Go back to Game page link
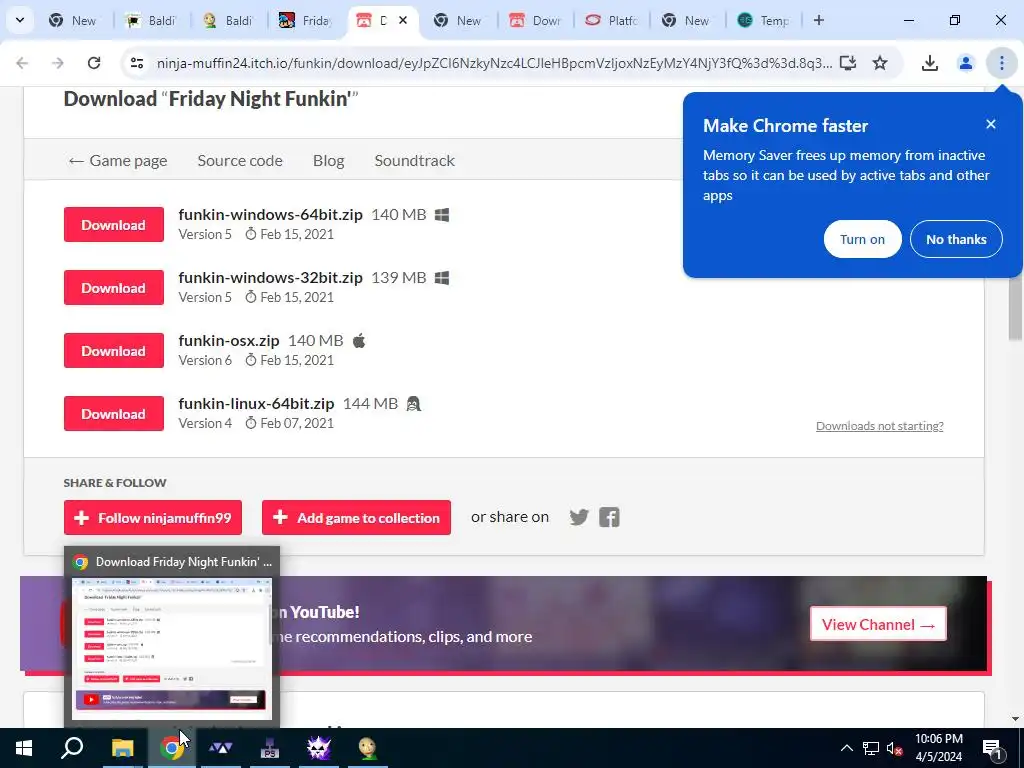 (x=118, y=161)
